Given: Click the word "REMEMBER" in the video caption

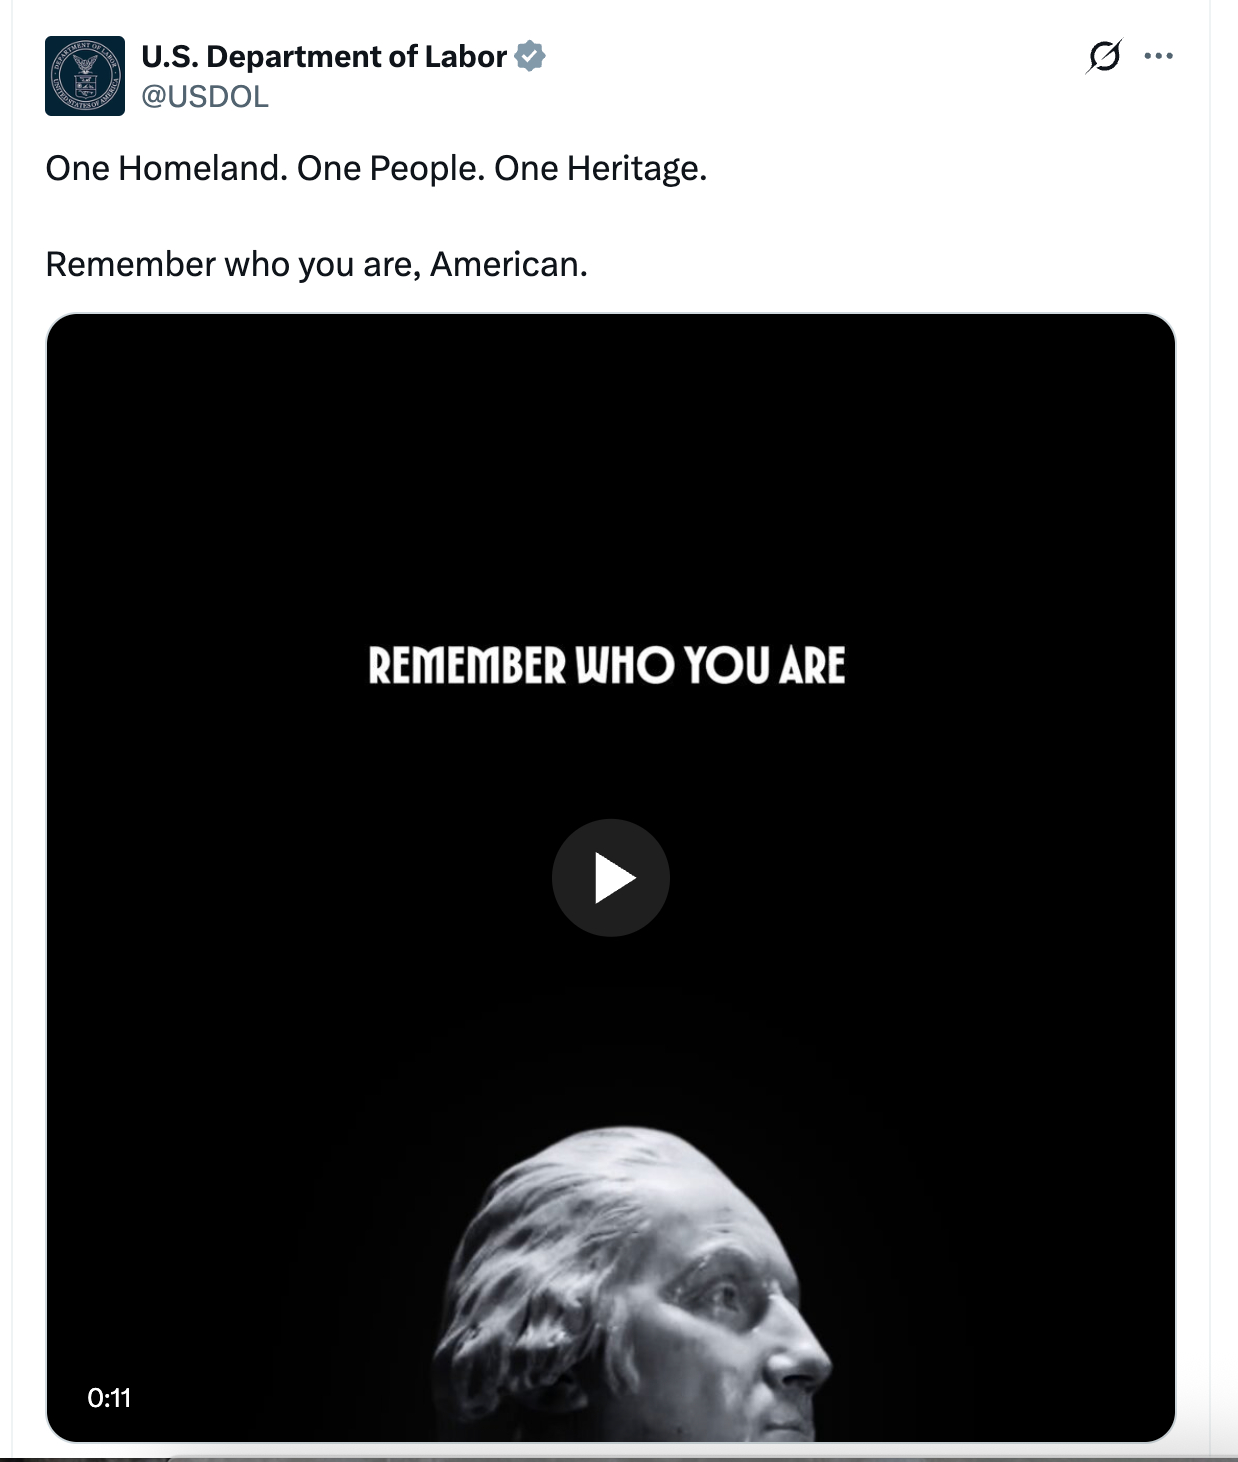Looking at the screenshot, I should click(467, 666).
